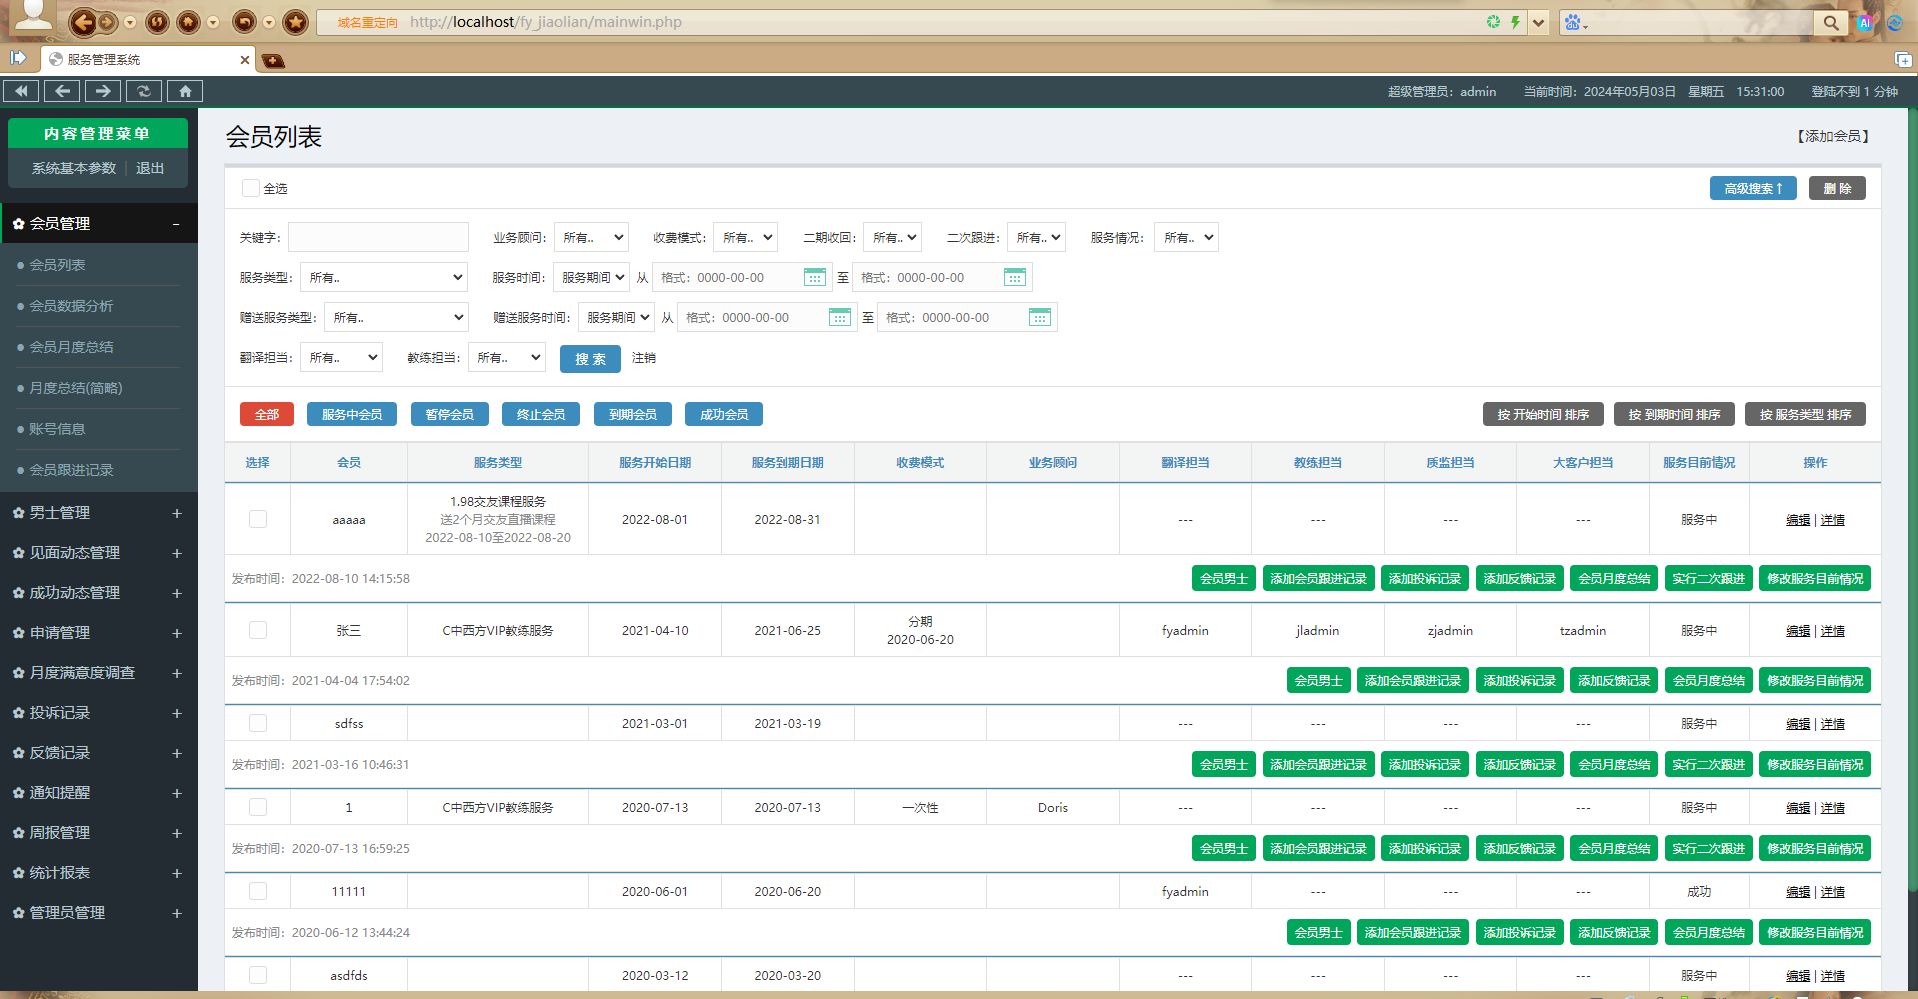The width and height of the screenshot is (1918, 999).
Task: Show 全部 members with red button
Action: pos(267,414)
